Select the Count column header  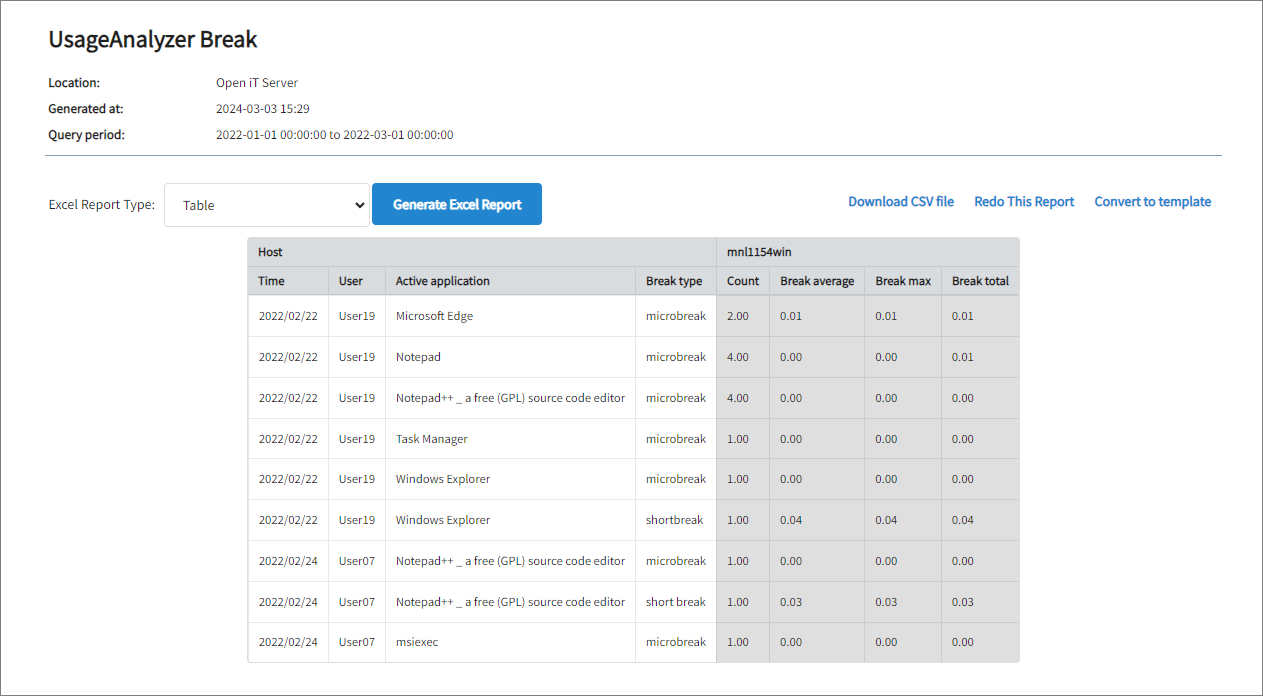coord(743,281)
